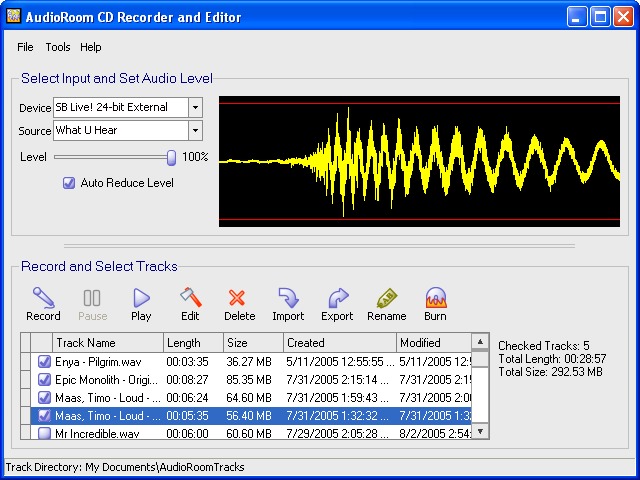
Task: Click track list scroll down arrow
Action: (480, 431)
